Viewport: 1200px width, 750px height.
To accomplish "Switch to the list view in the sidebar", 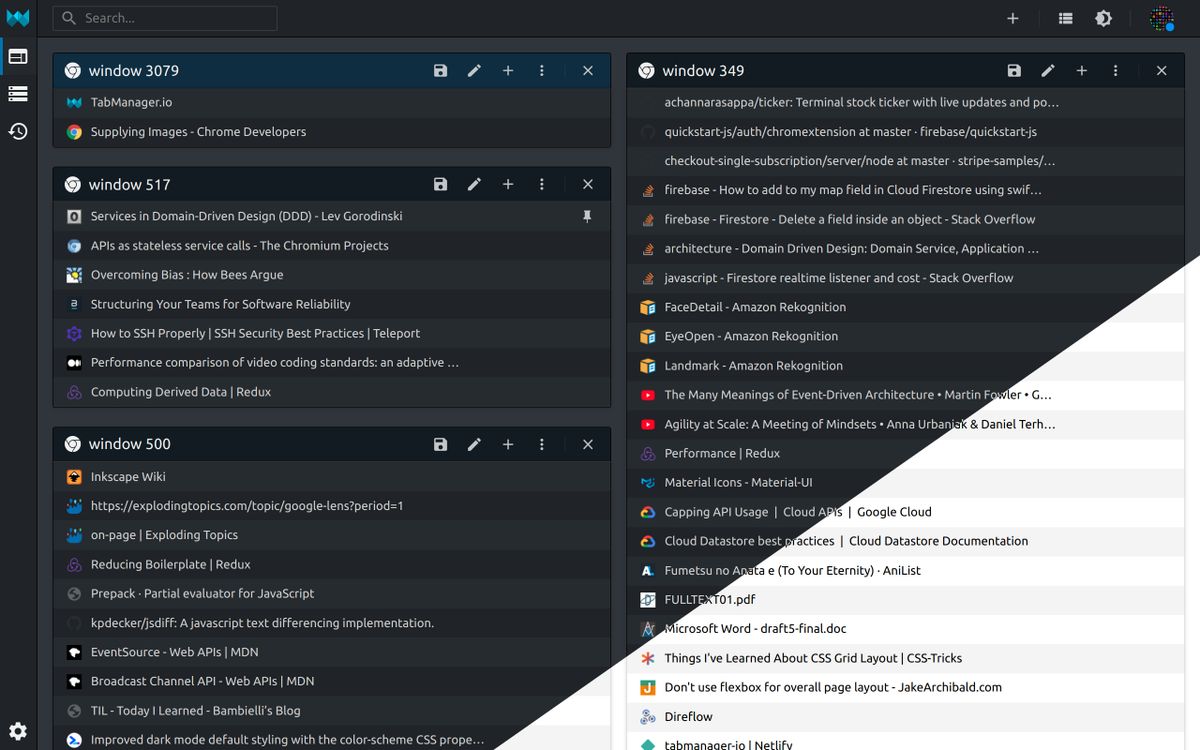I will [x=17, y=94].
